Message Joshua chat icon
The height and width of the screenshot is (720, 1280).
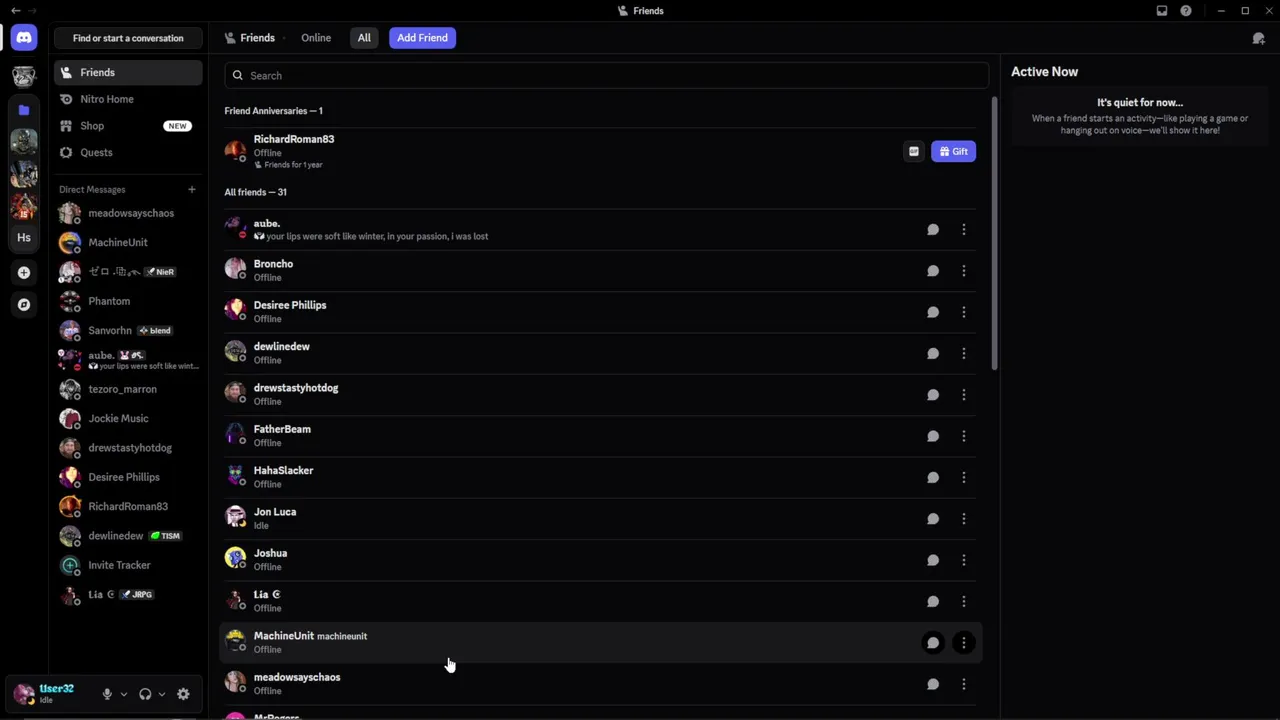(x=932, y=560)
